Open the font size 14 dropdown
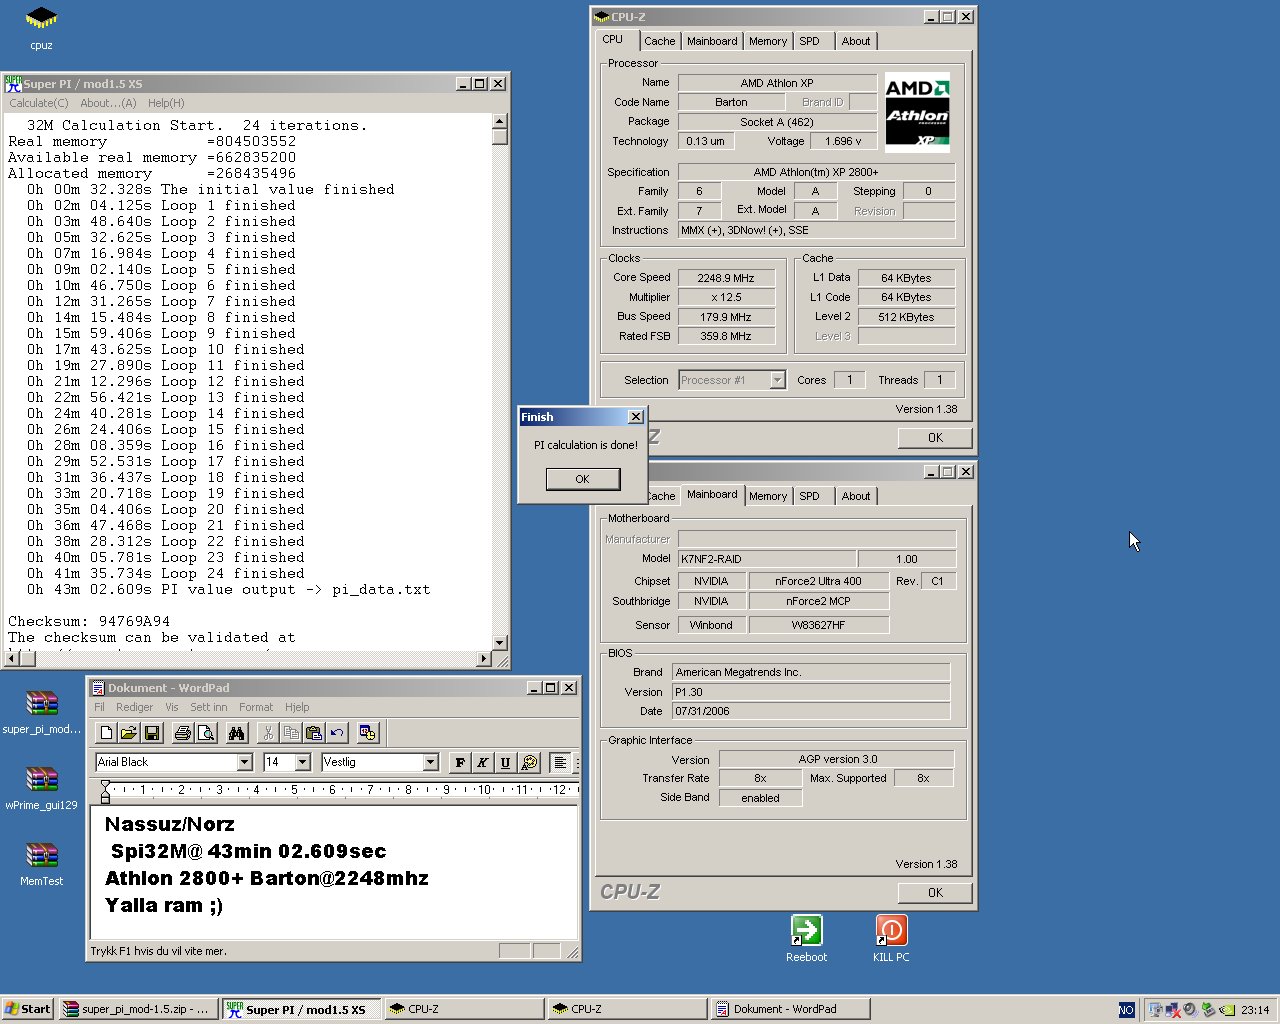Image resolution: width=1280 pixels, height=1024 pixels. point(302,762)
